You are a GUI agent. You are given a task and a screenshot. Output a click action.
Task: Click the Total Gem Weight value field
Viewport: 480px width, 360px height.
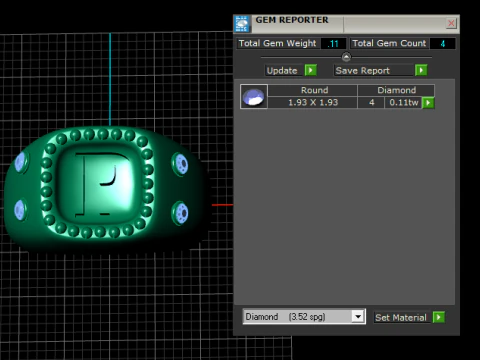pyautogui.click(x=333, y=44)
